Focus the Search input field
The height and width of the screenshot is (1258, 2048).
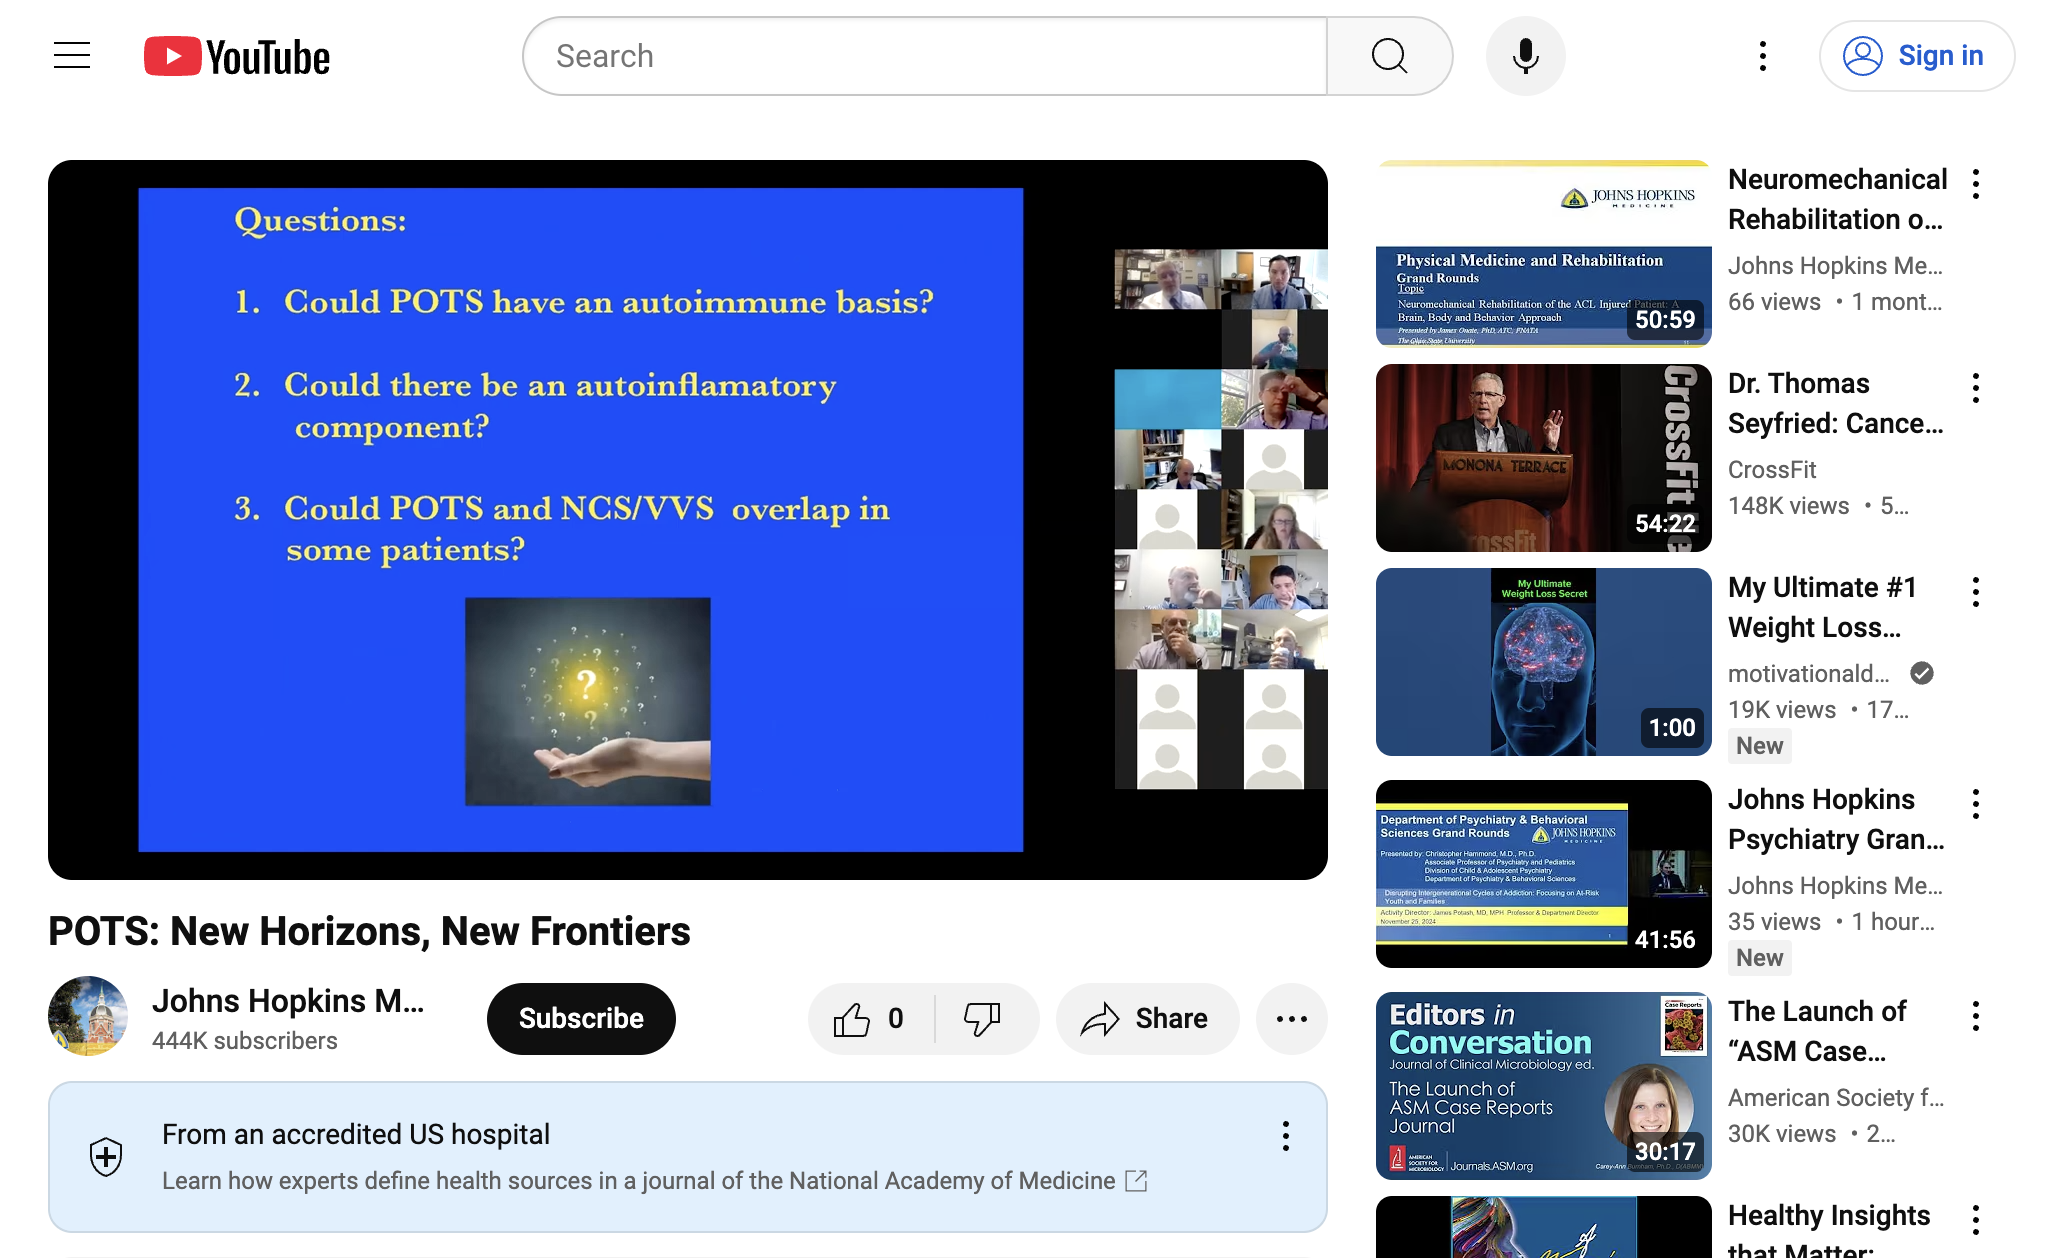point(925,56)
